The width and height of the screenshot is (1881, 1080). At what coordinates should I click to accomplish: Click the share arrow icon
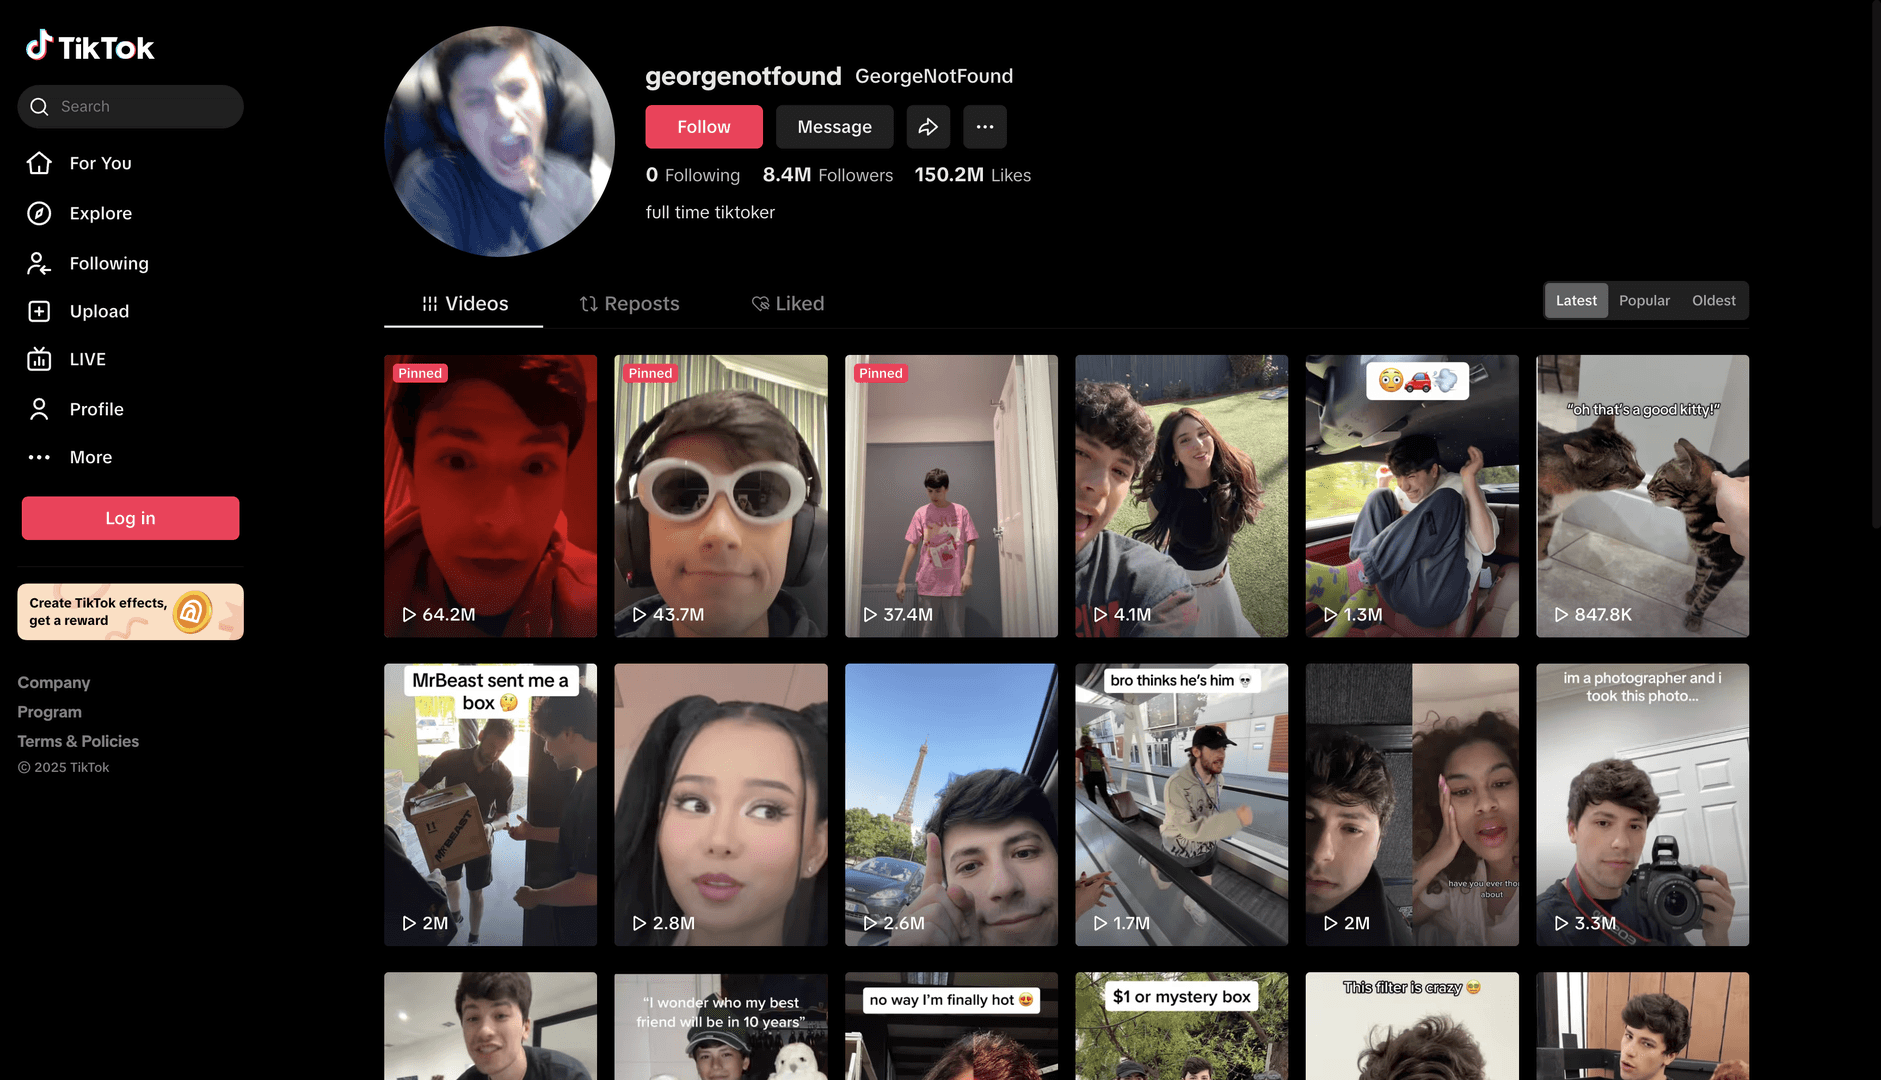tap(928, 127)
